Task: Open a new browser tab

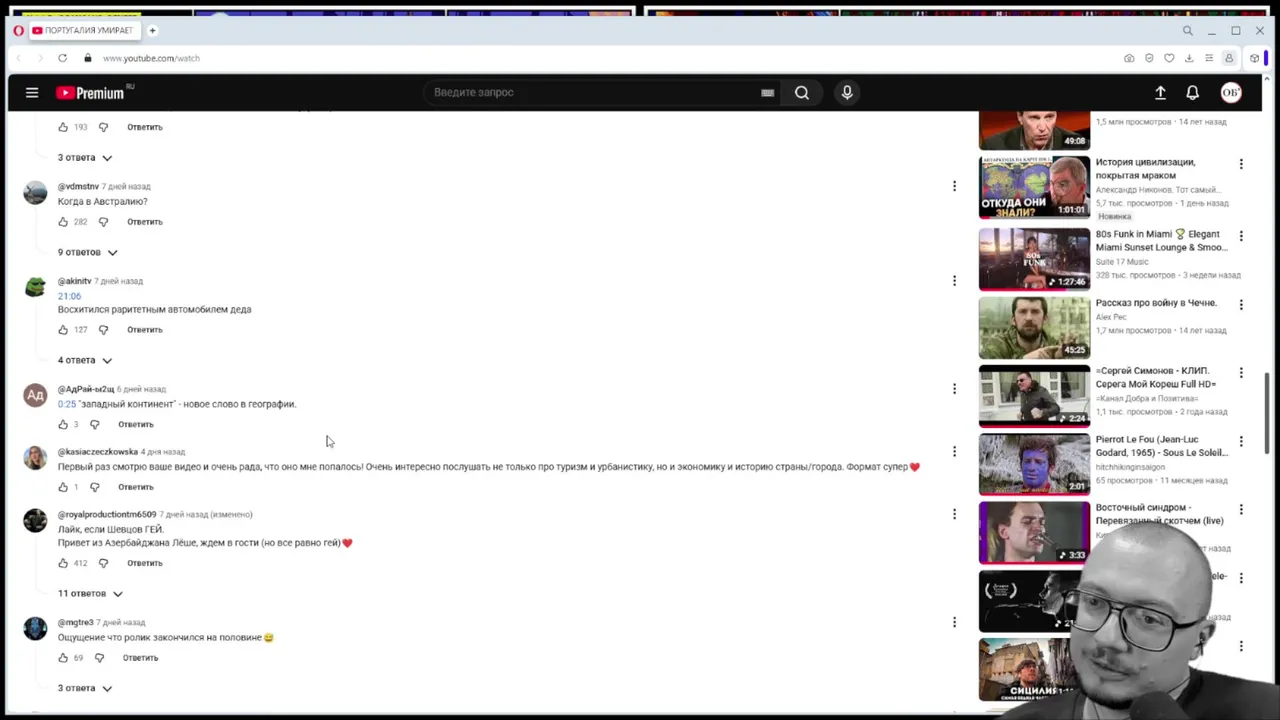Action: coord(153,31)
